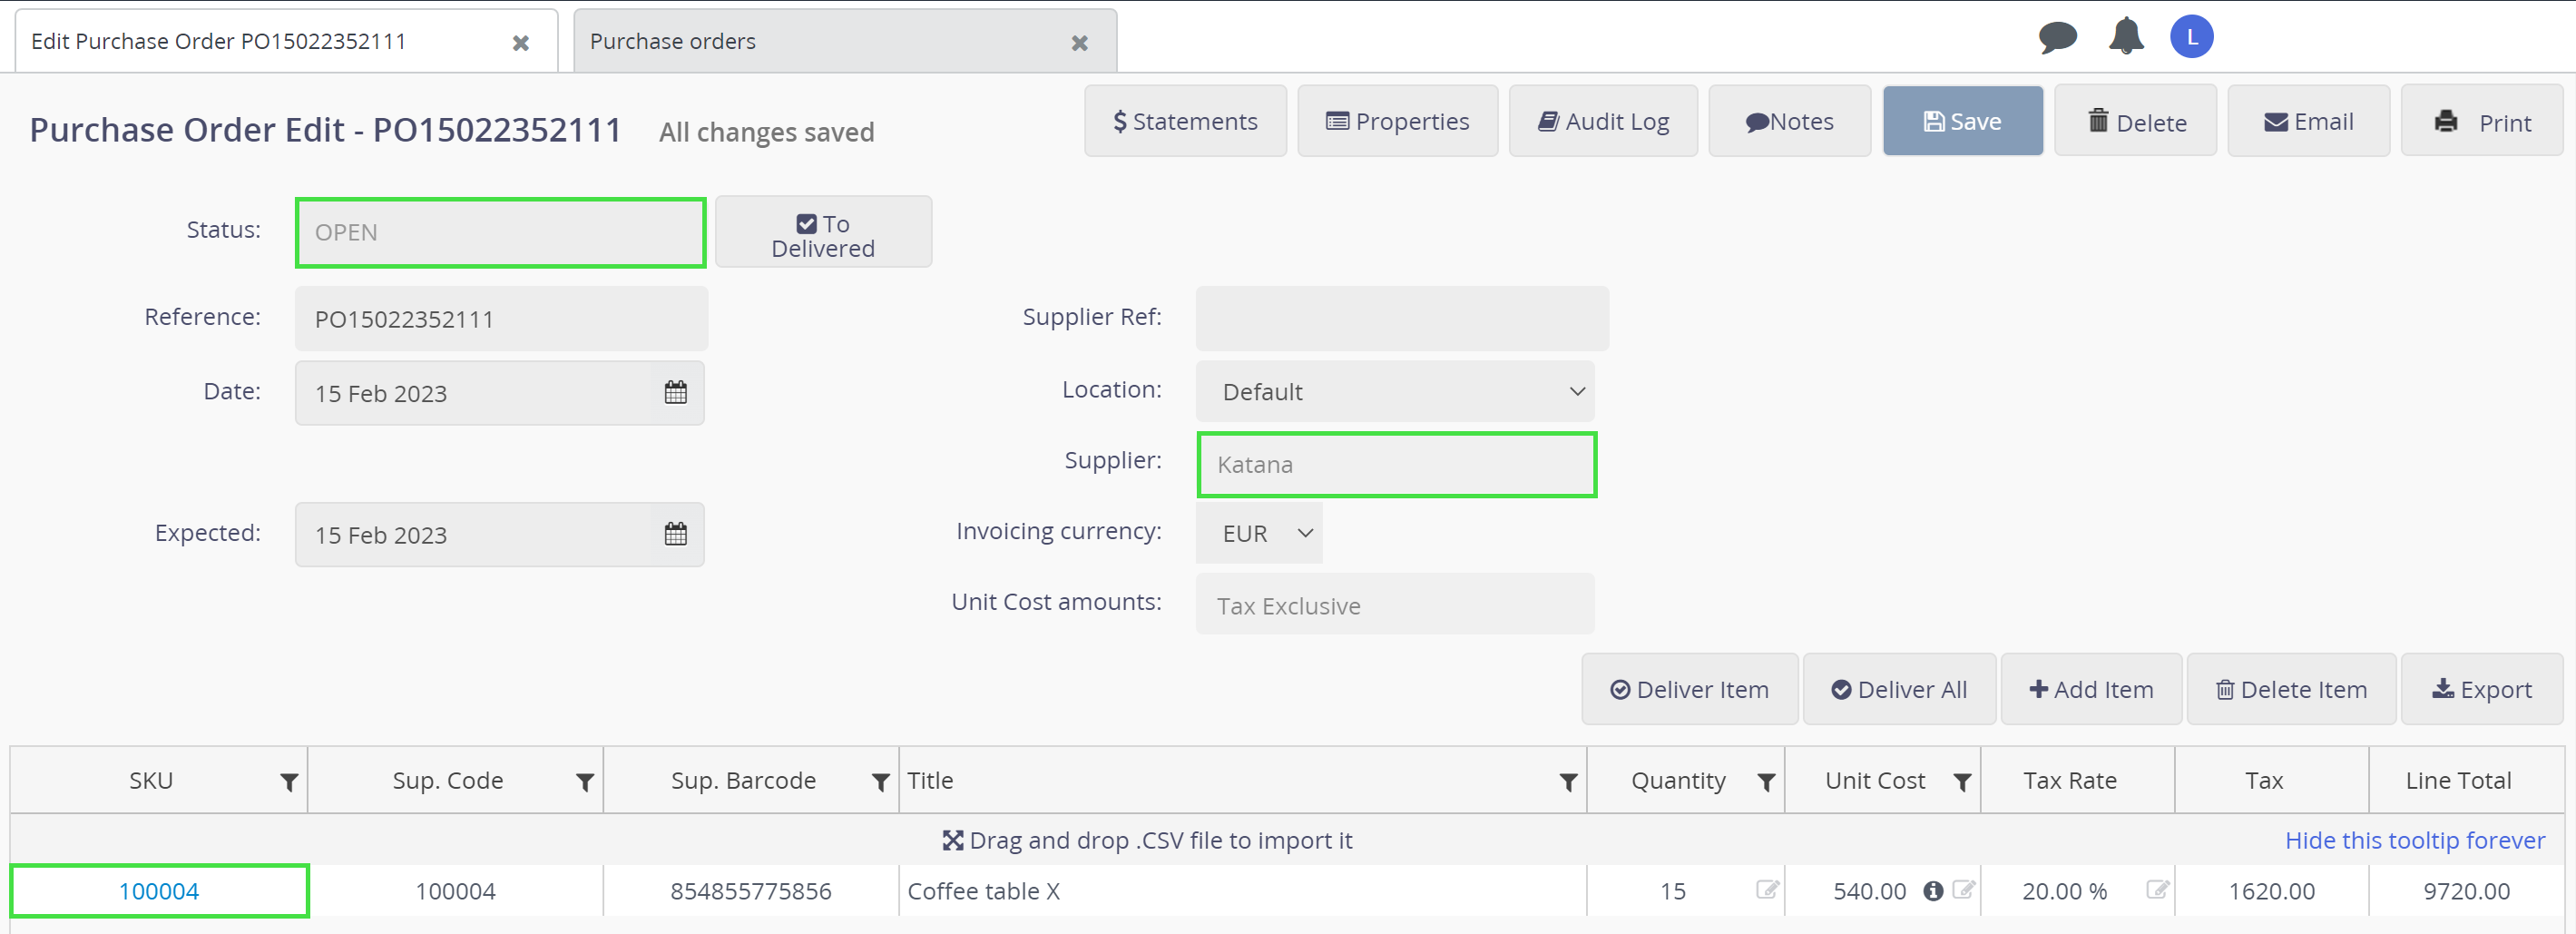Close the Edit Purchase Order tab
The height and width of the screenshot is (934, 2576).
click(520, 43)
